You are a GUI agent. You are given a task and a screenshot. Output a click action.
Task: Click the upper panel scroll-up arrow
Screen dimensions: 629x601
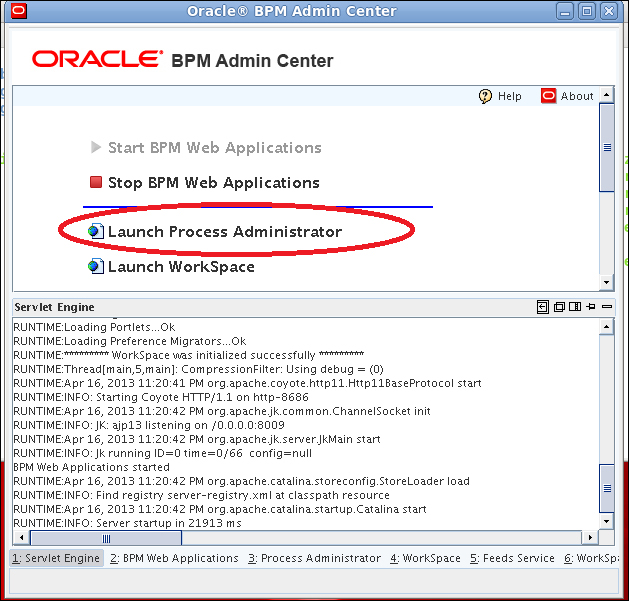pos(607,95)
